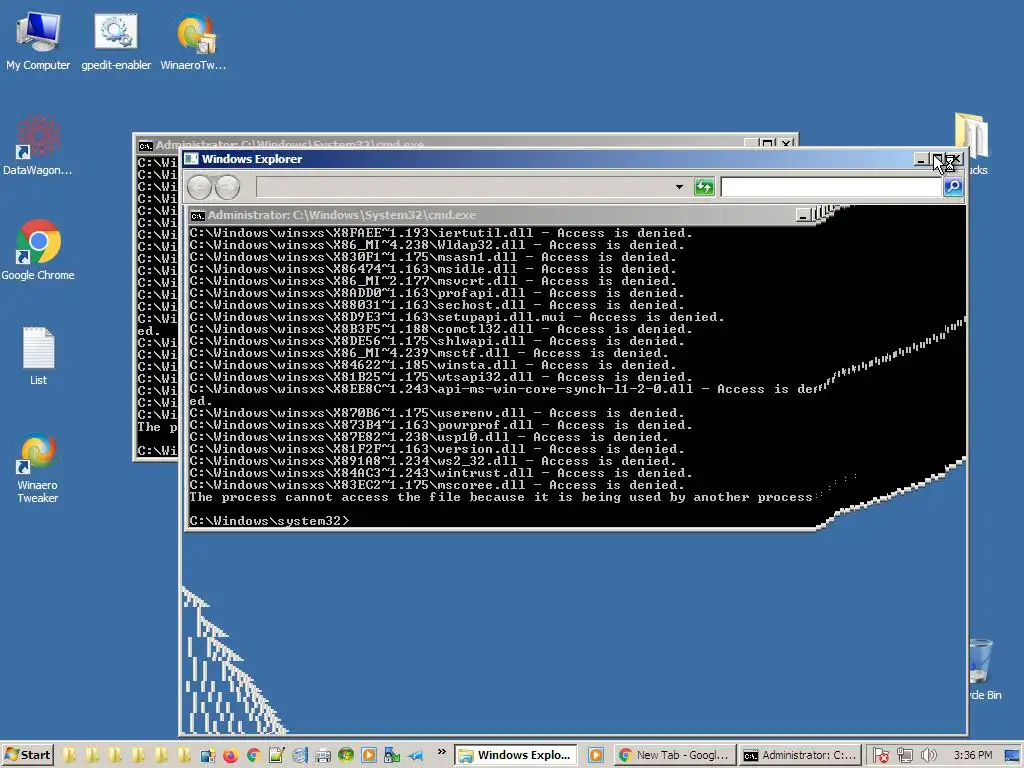
Task: Expand the quick launch overflow chevron
Action: (441, 752)
